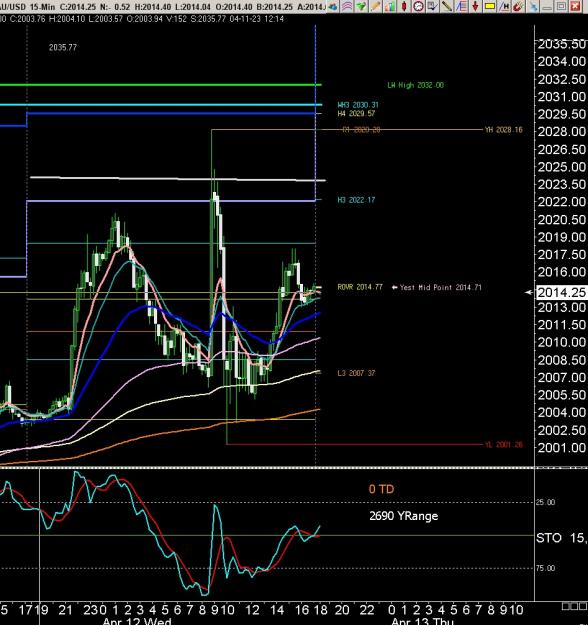Click the LW High 2032.00 level label
The width and height of the screenshot is (588, 625).
click(415, 85)
